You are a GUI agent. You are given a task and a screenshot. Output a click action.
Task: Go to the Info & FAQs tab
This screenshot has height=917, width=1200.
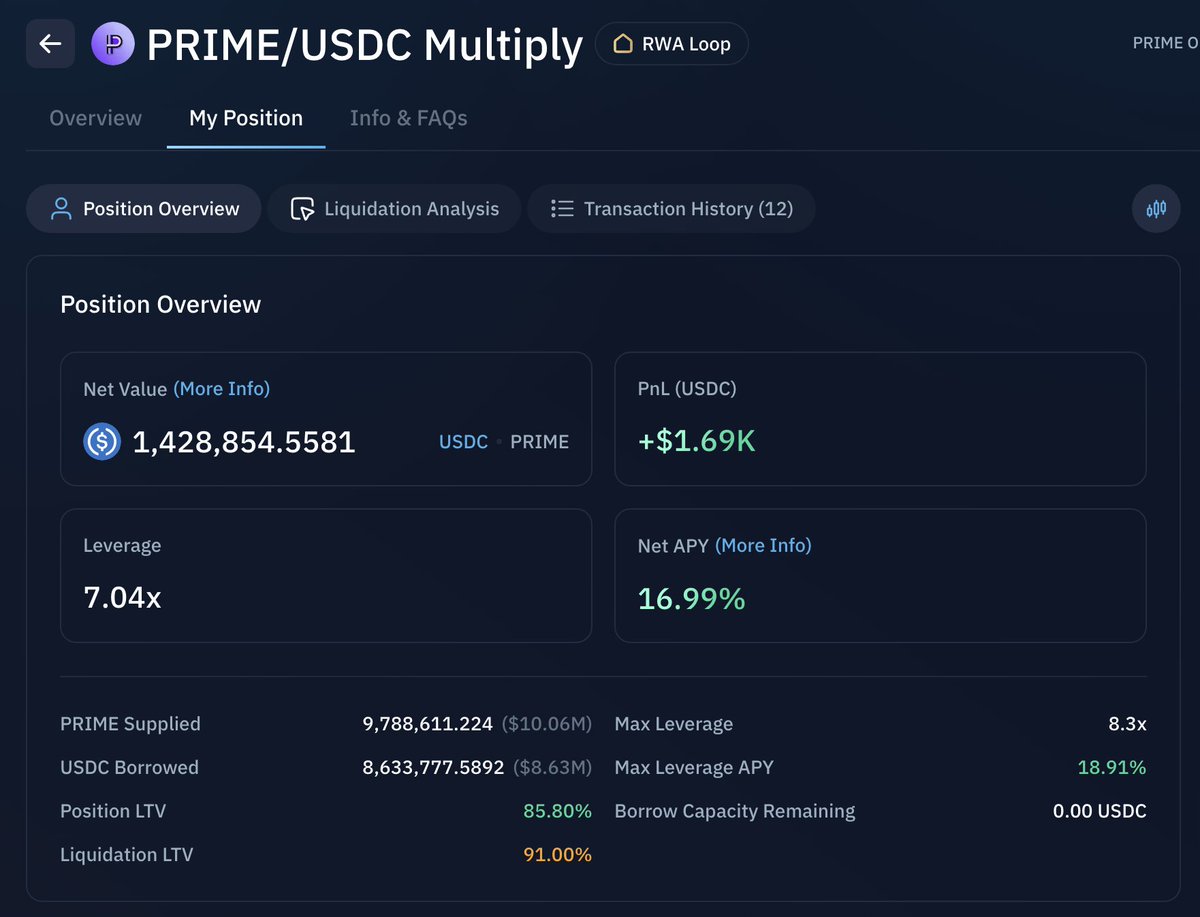point(408,118)
